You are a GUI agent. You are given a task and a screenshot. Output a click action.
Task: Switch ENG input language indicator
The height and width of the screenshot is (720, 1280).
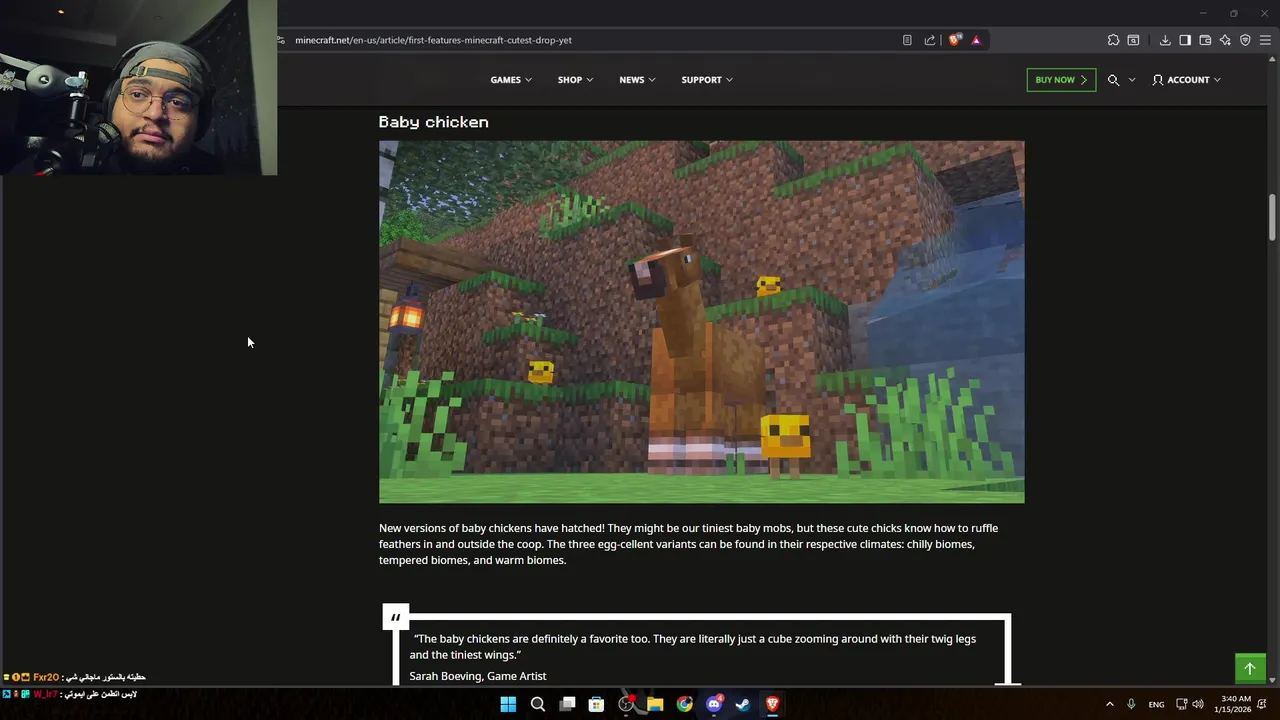click(x=1156, y=704)
